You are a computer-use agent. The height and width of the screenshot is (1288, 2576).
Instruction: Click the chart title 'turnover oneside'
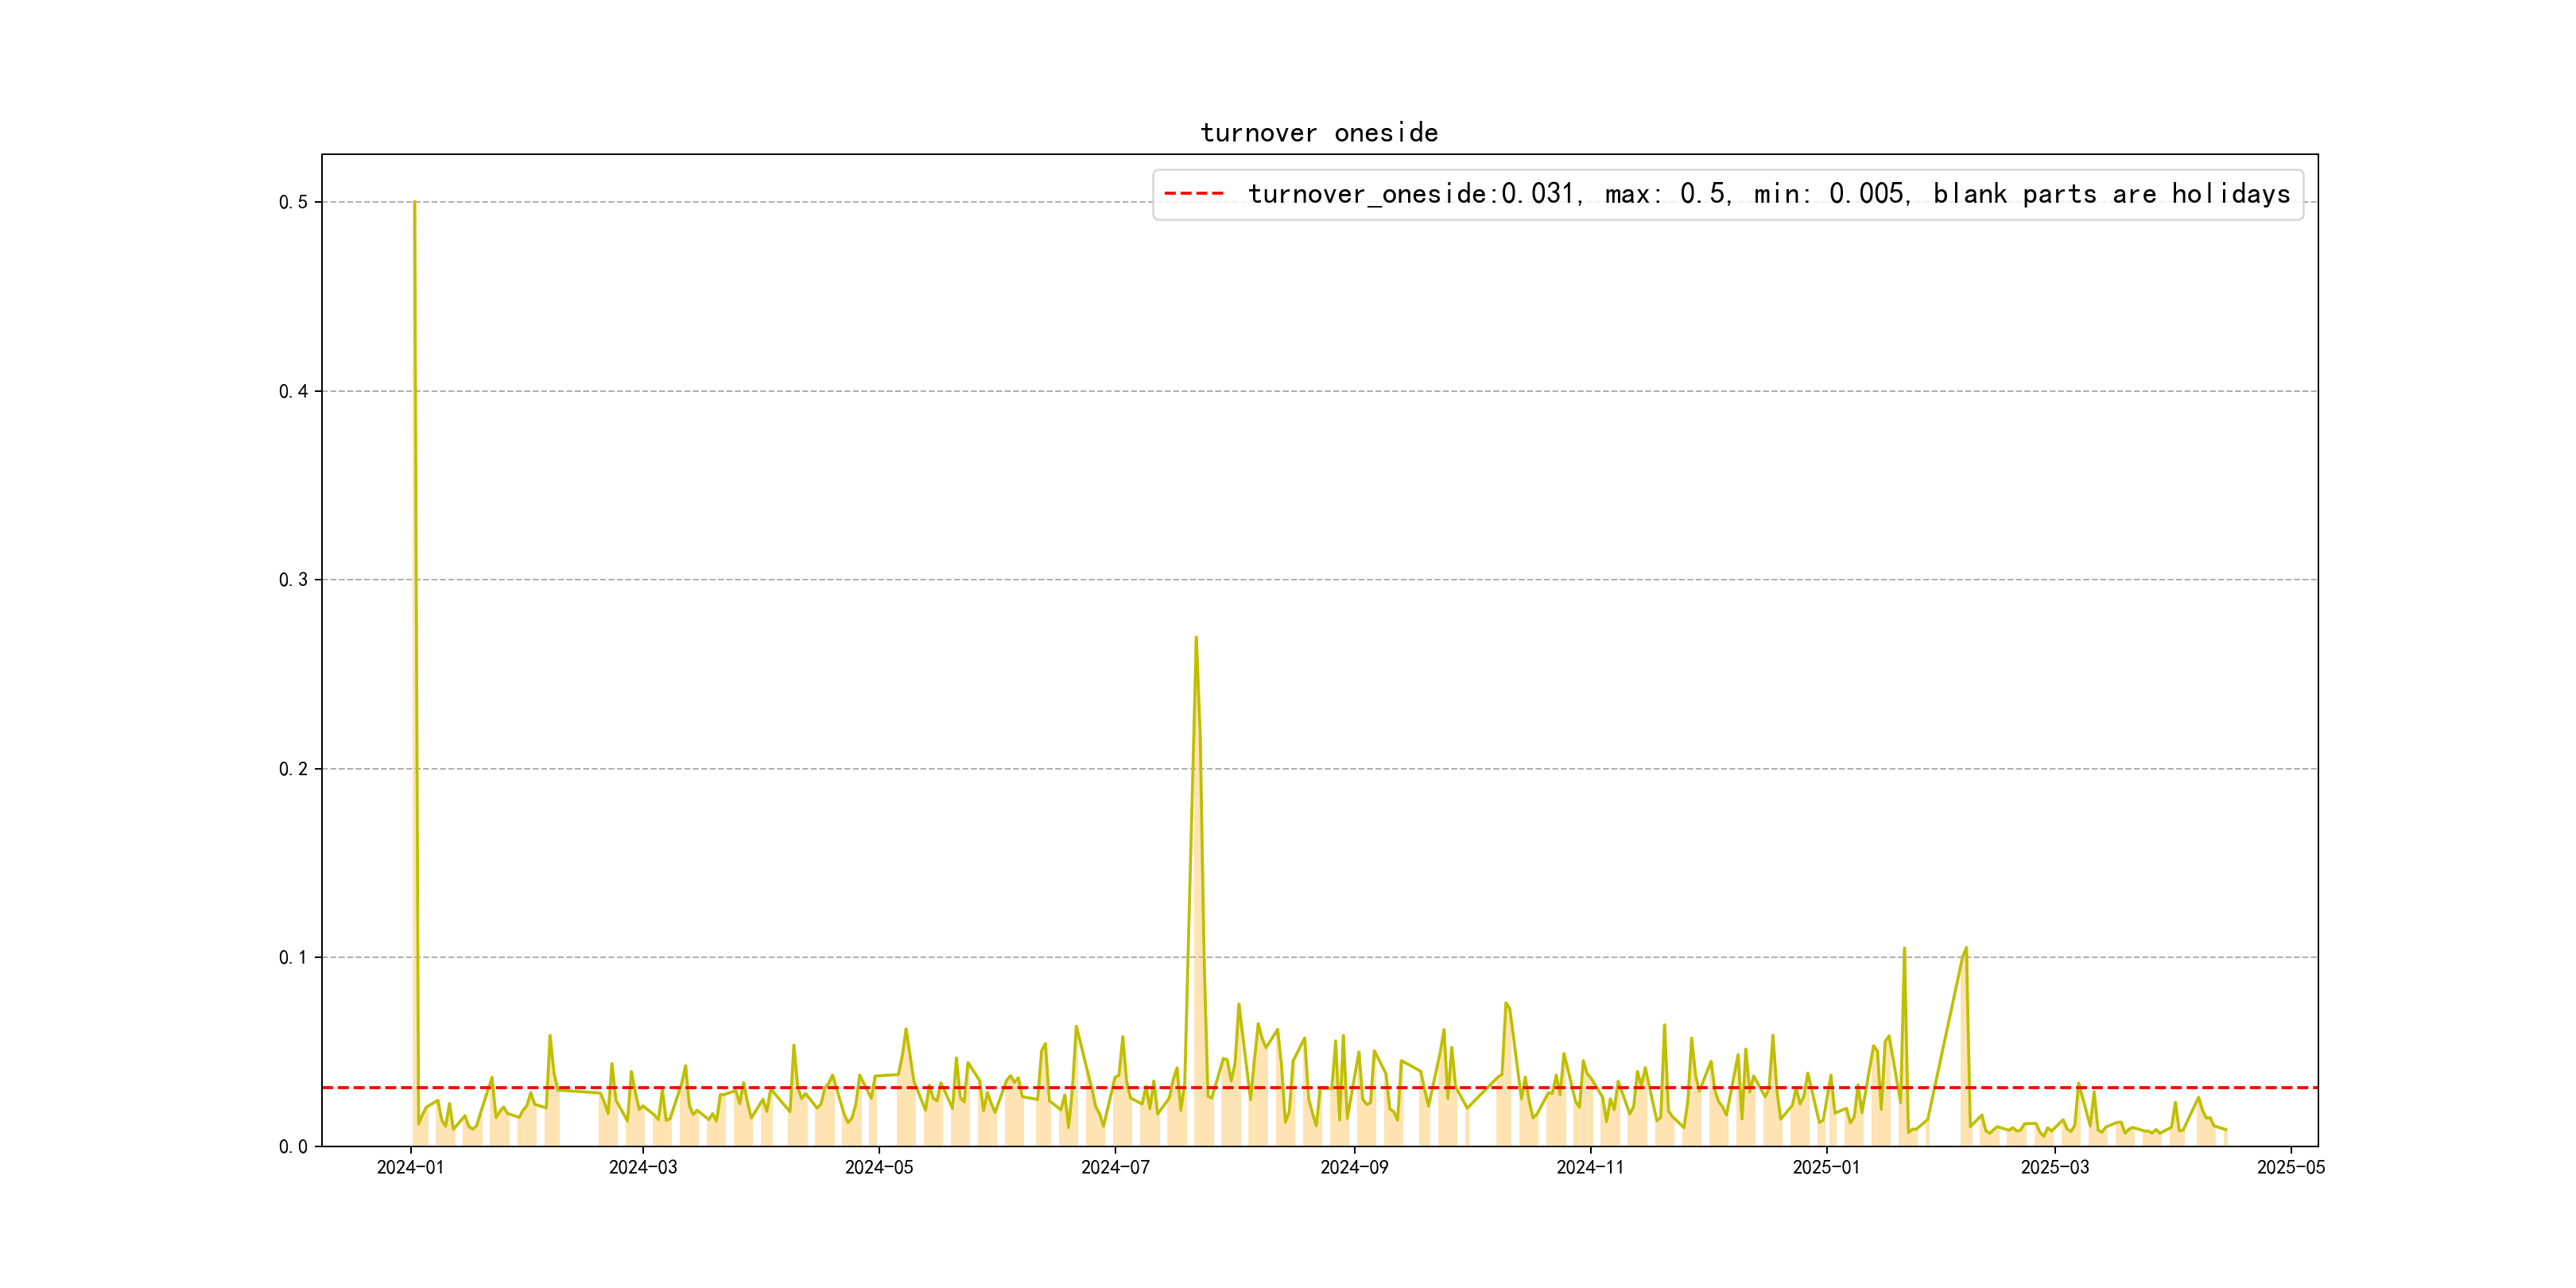click(x=1318, y=133)
